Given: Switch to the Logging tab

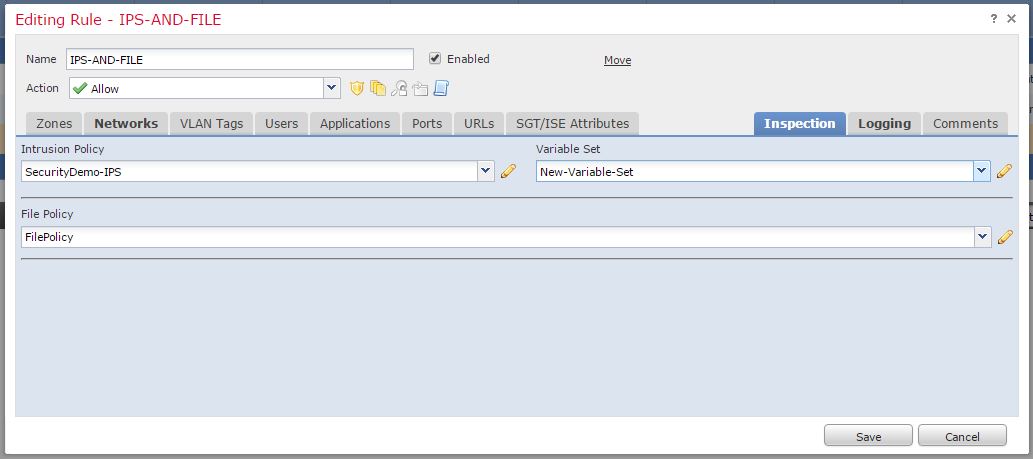Looking at the screenshot, I should click(884, 124).
